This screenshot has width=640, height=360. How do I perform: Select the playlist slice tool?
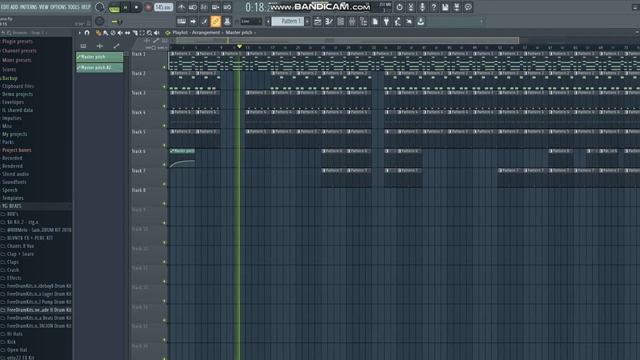(135, 33)
